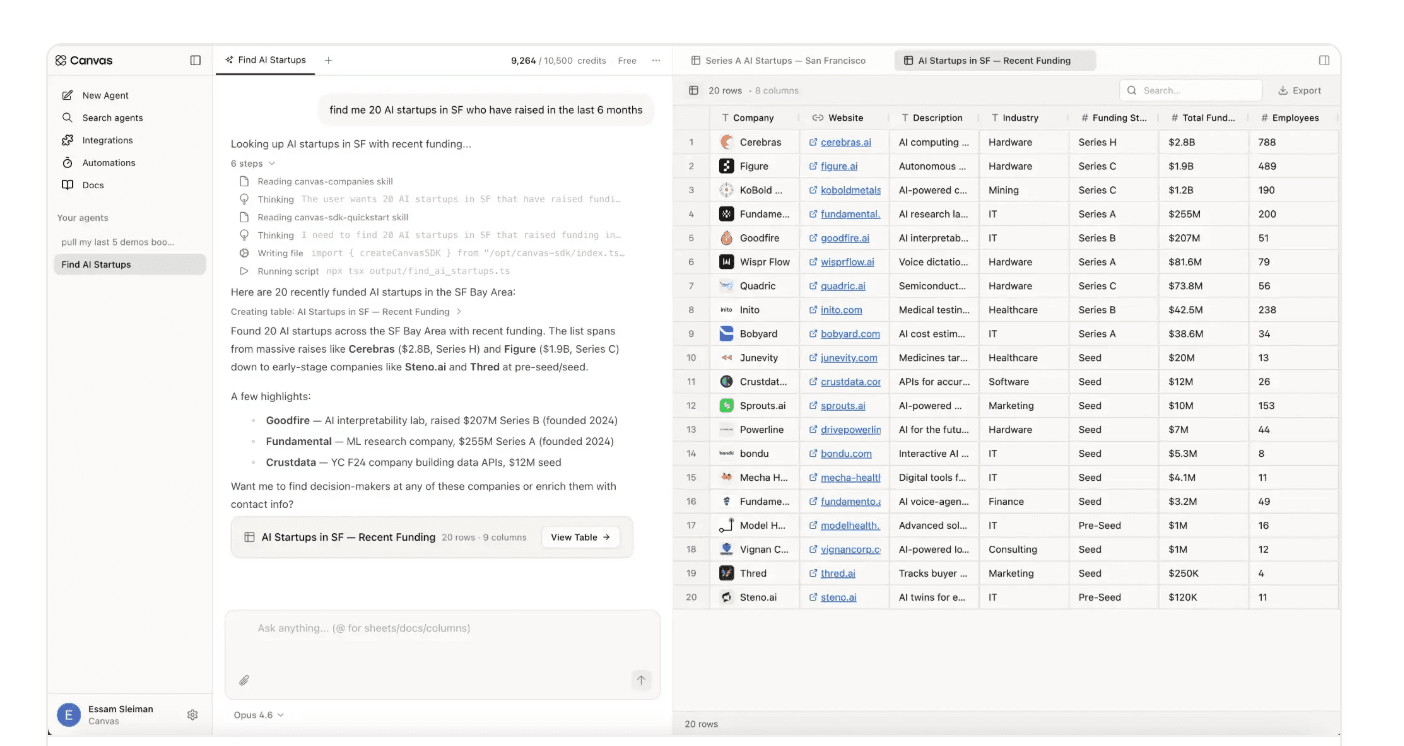Toggle the right panel layout icon

[1324, 60]
